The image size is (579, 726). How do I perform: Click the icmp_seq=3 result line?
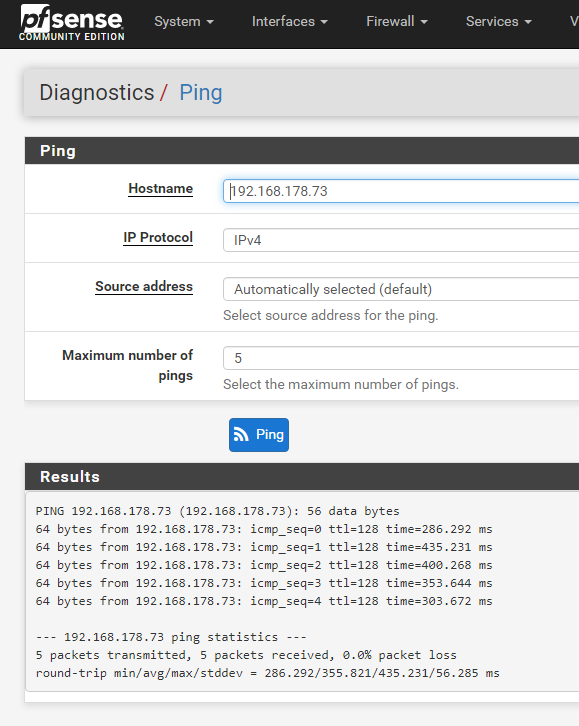tap(264, 583)
